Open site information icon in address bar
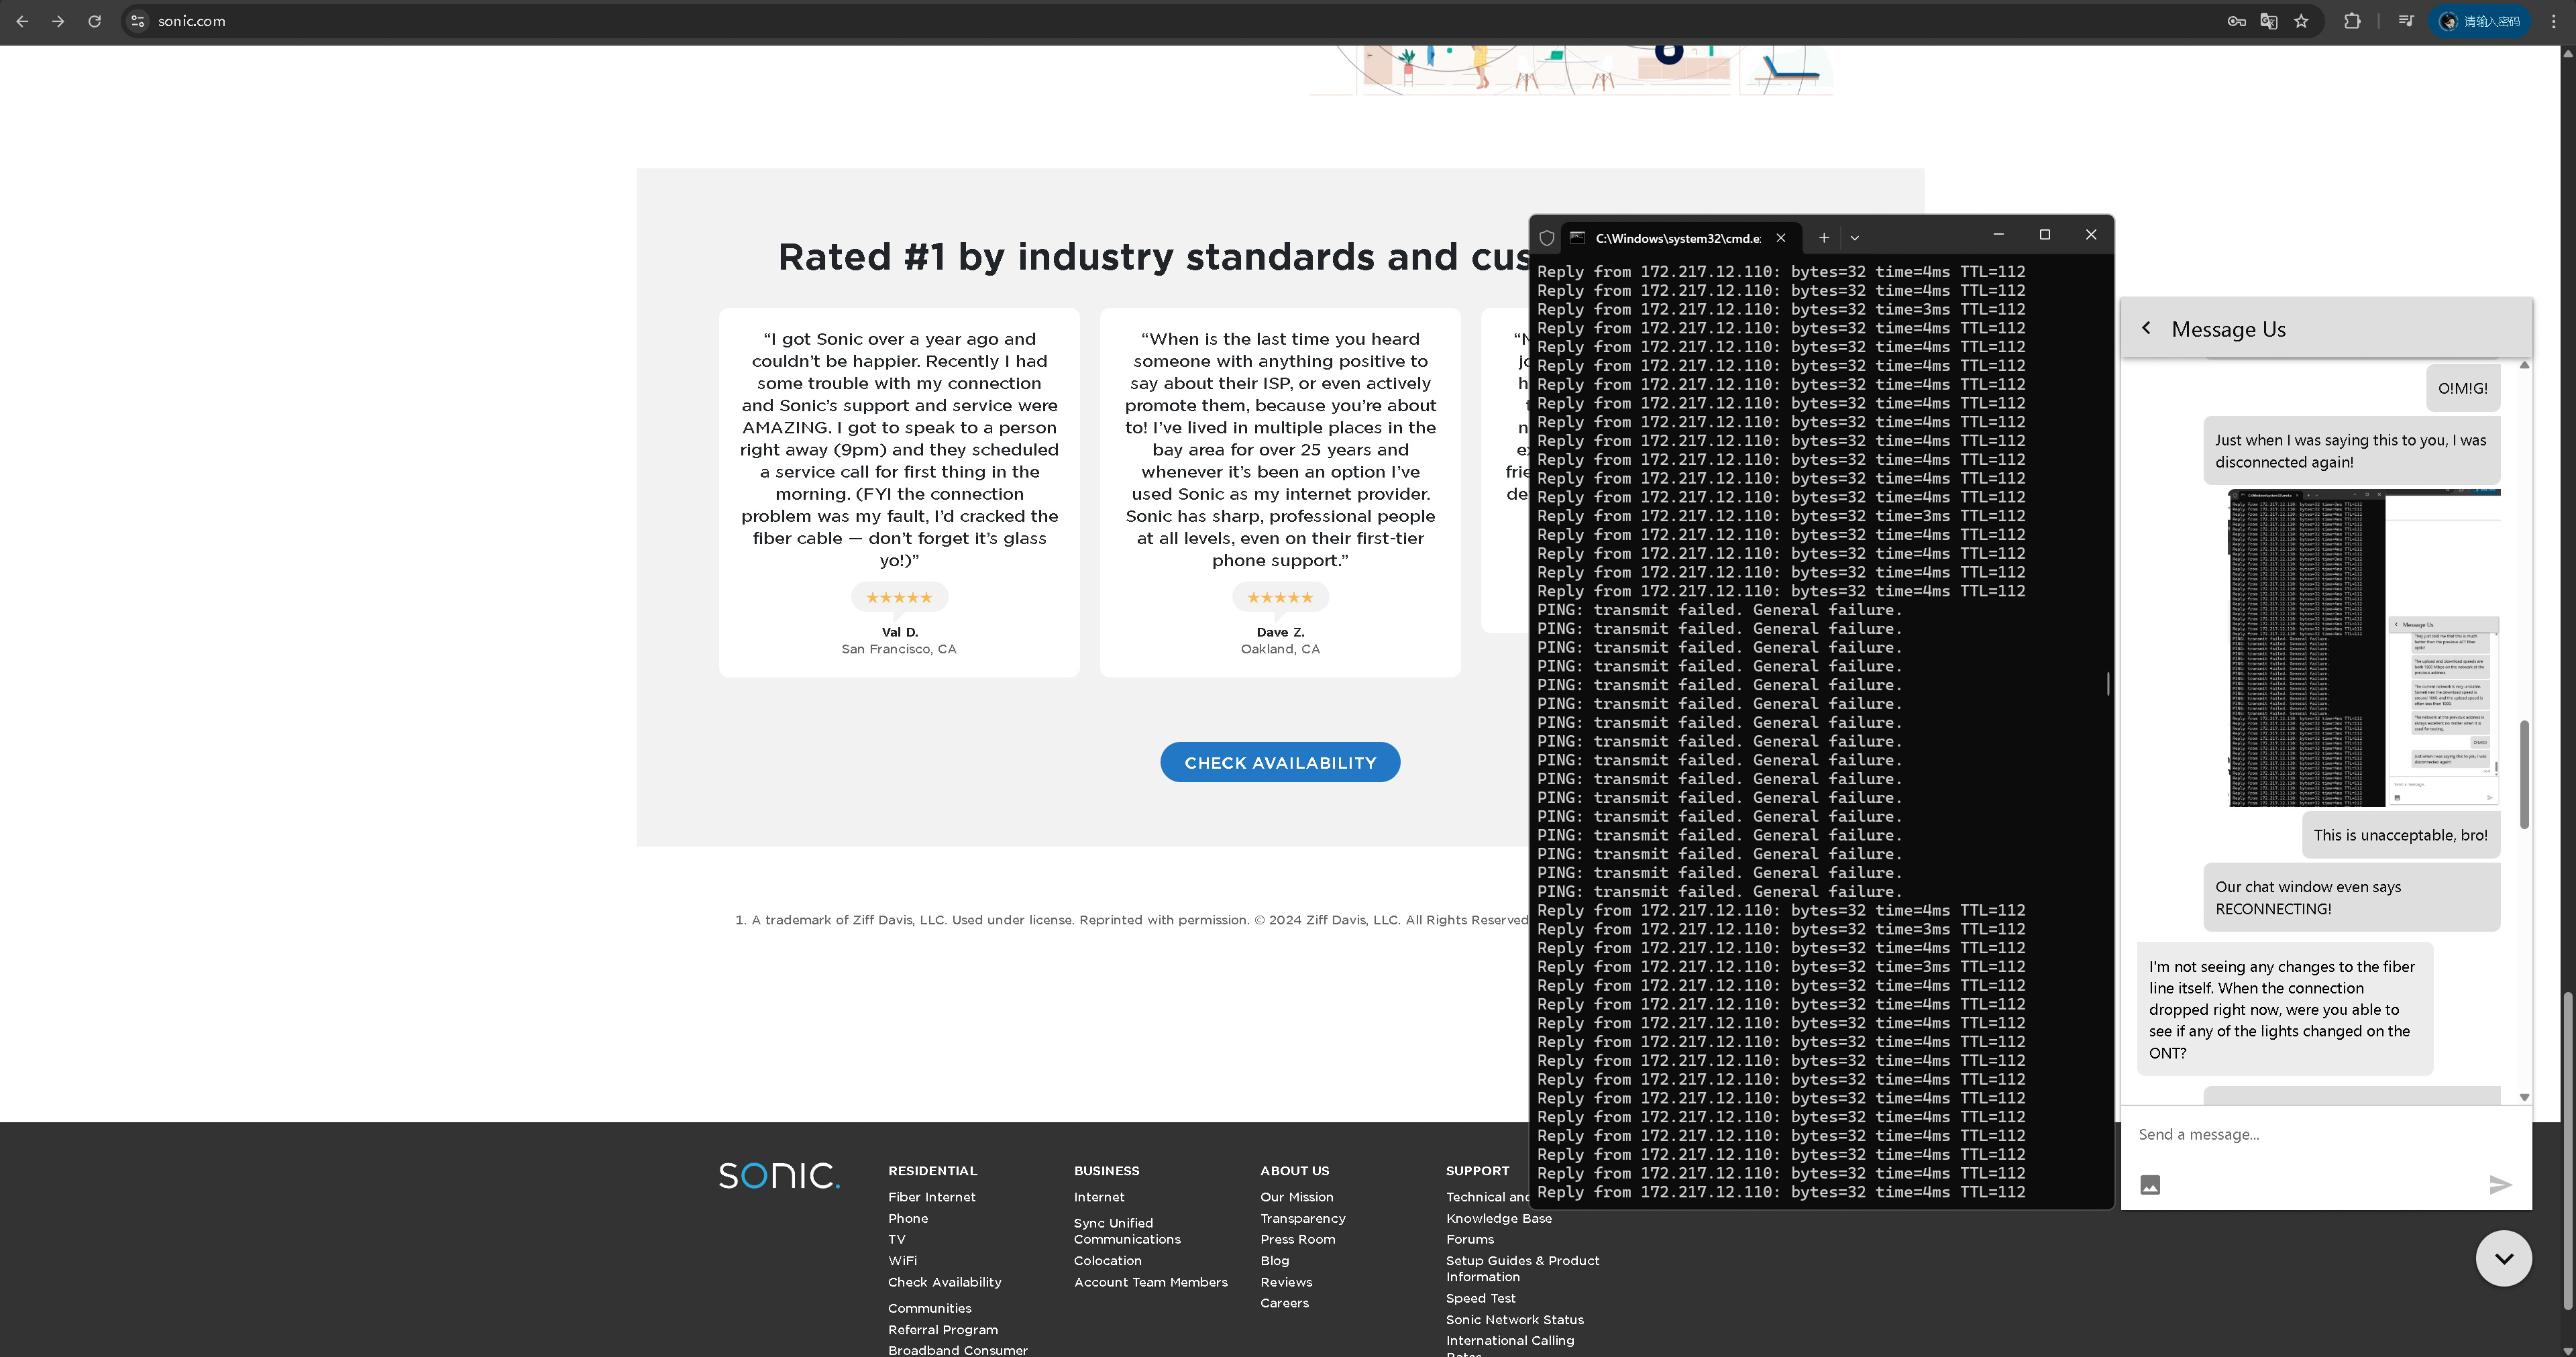Viewport: 2576px width, 1357px height. tap(138, 21)
